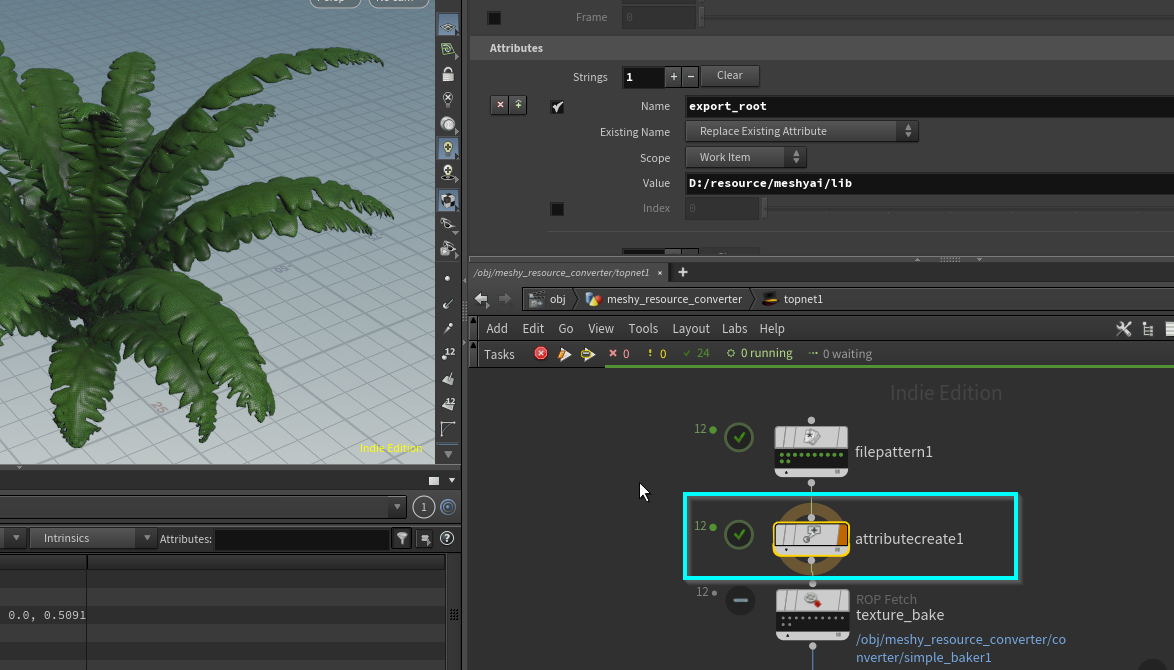Jump to topnet1 in the path bar
Image resolution: width=1174 pixels, height=670 pixels.
793,299
